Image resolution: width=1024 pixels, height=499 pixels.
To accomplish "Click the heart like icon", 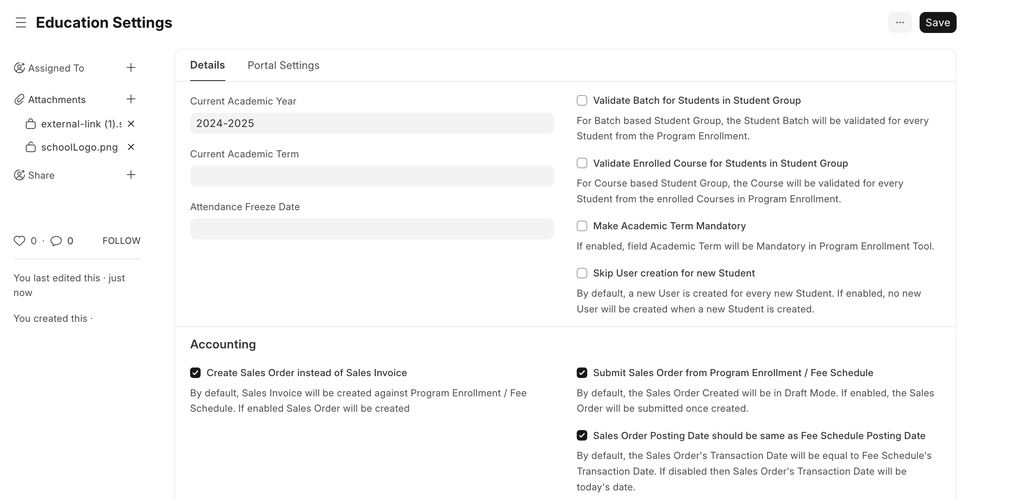I will click(19, 241).
